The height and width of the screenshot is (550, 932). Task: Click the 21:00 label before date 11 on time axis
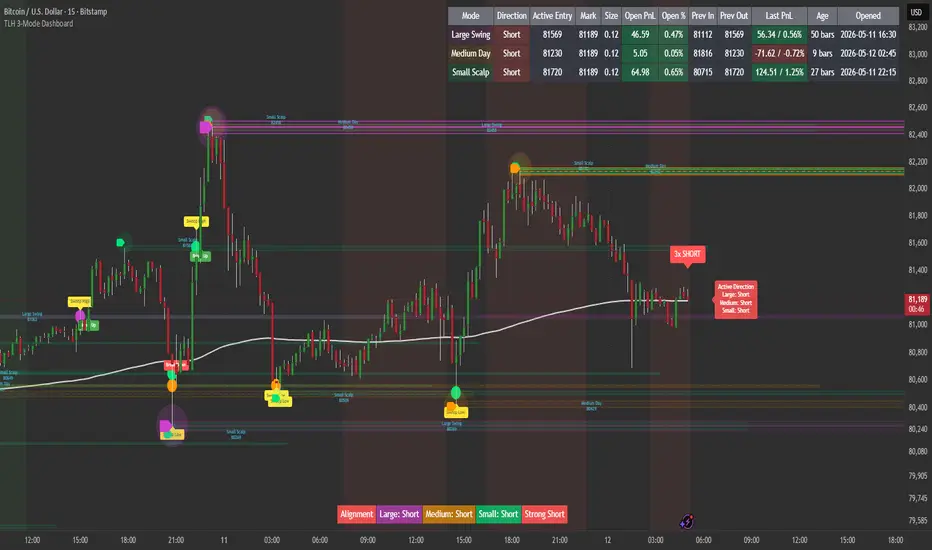point(176,540)
